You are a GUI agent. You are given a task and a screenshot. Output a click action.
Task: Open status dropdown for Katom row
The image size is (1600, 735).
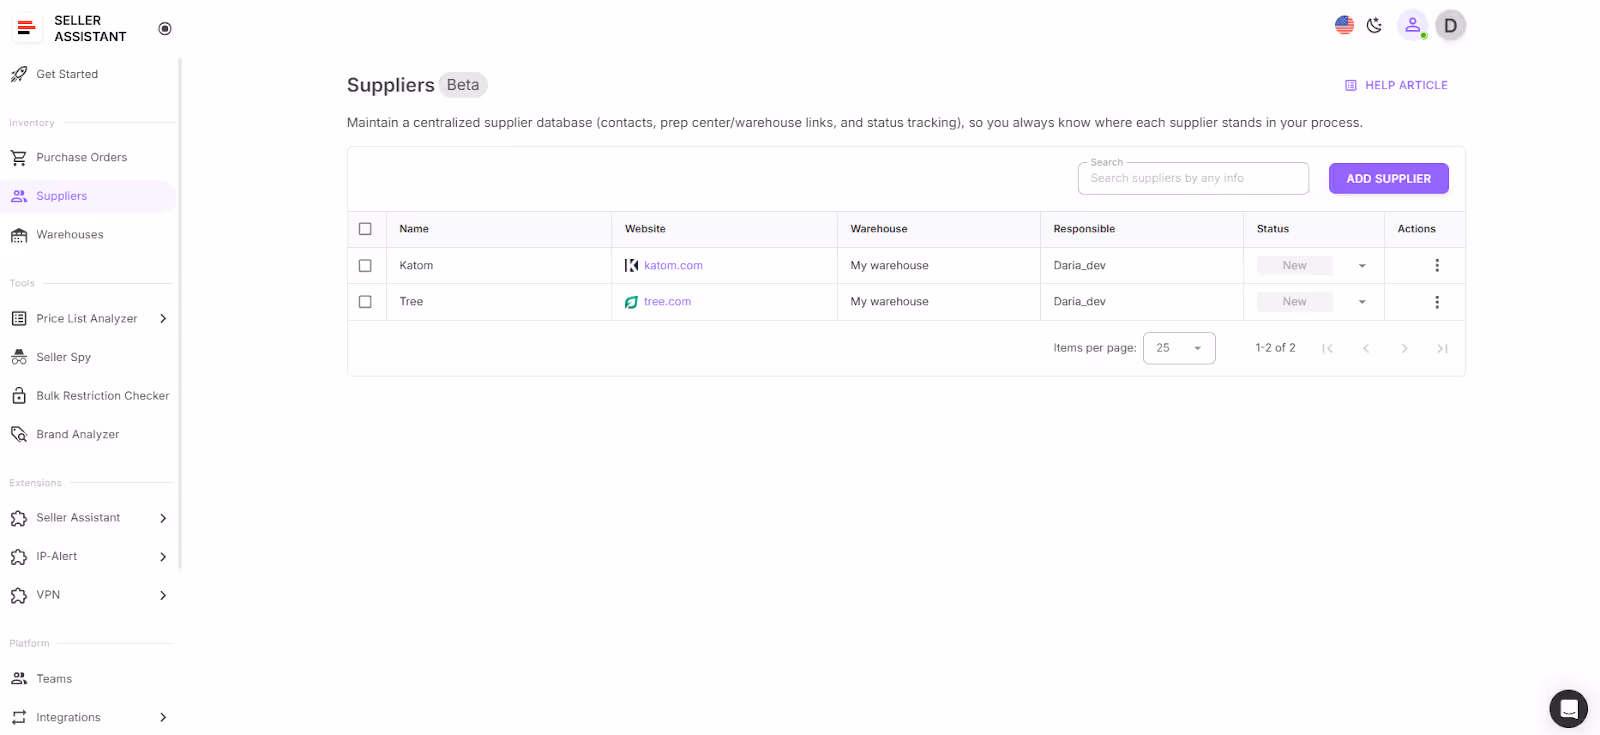[1362, 266]
